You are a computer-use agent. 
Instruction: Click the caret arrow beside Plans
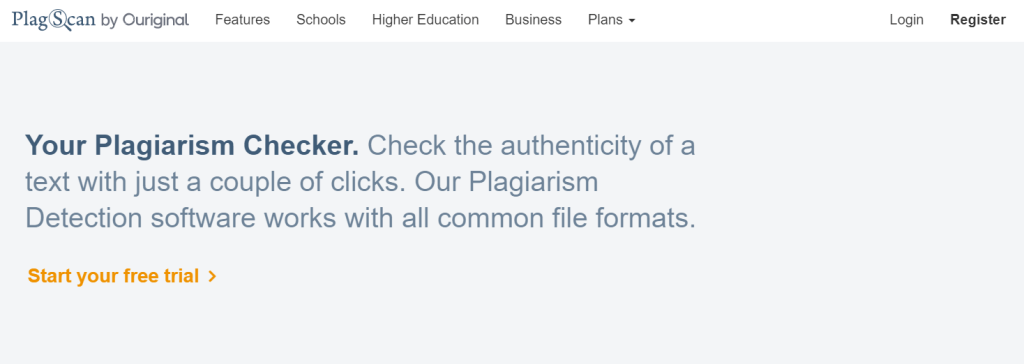[x=632, y=21]
